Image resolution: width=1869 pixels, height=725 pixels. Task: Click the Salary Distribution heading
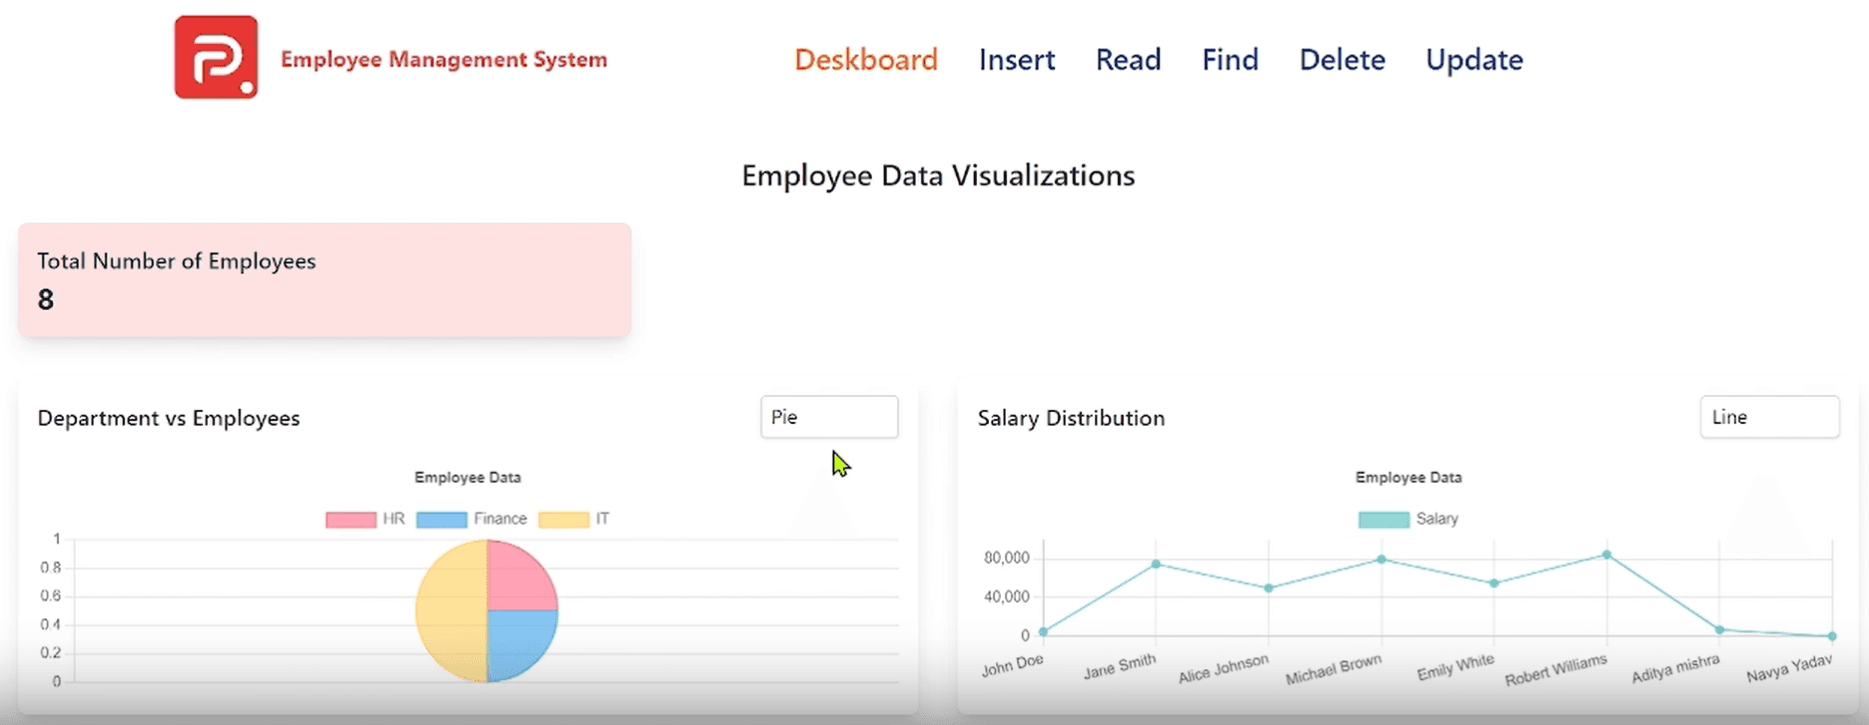(x=1071, y=418)
